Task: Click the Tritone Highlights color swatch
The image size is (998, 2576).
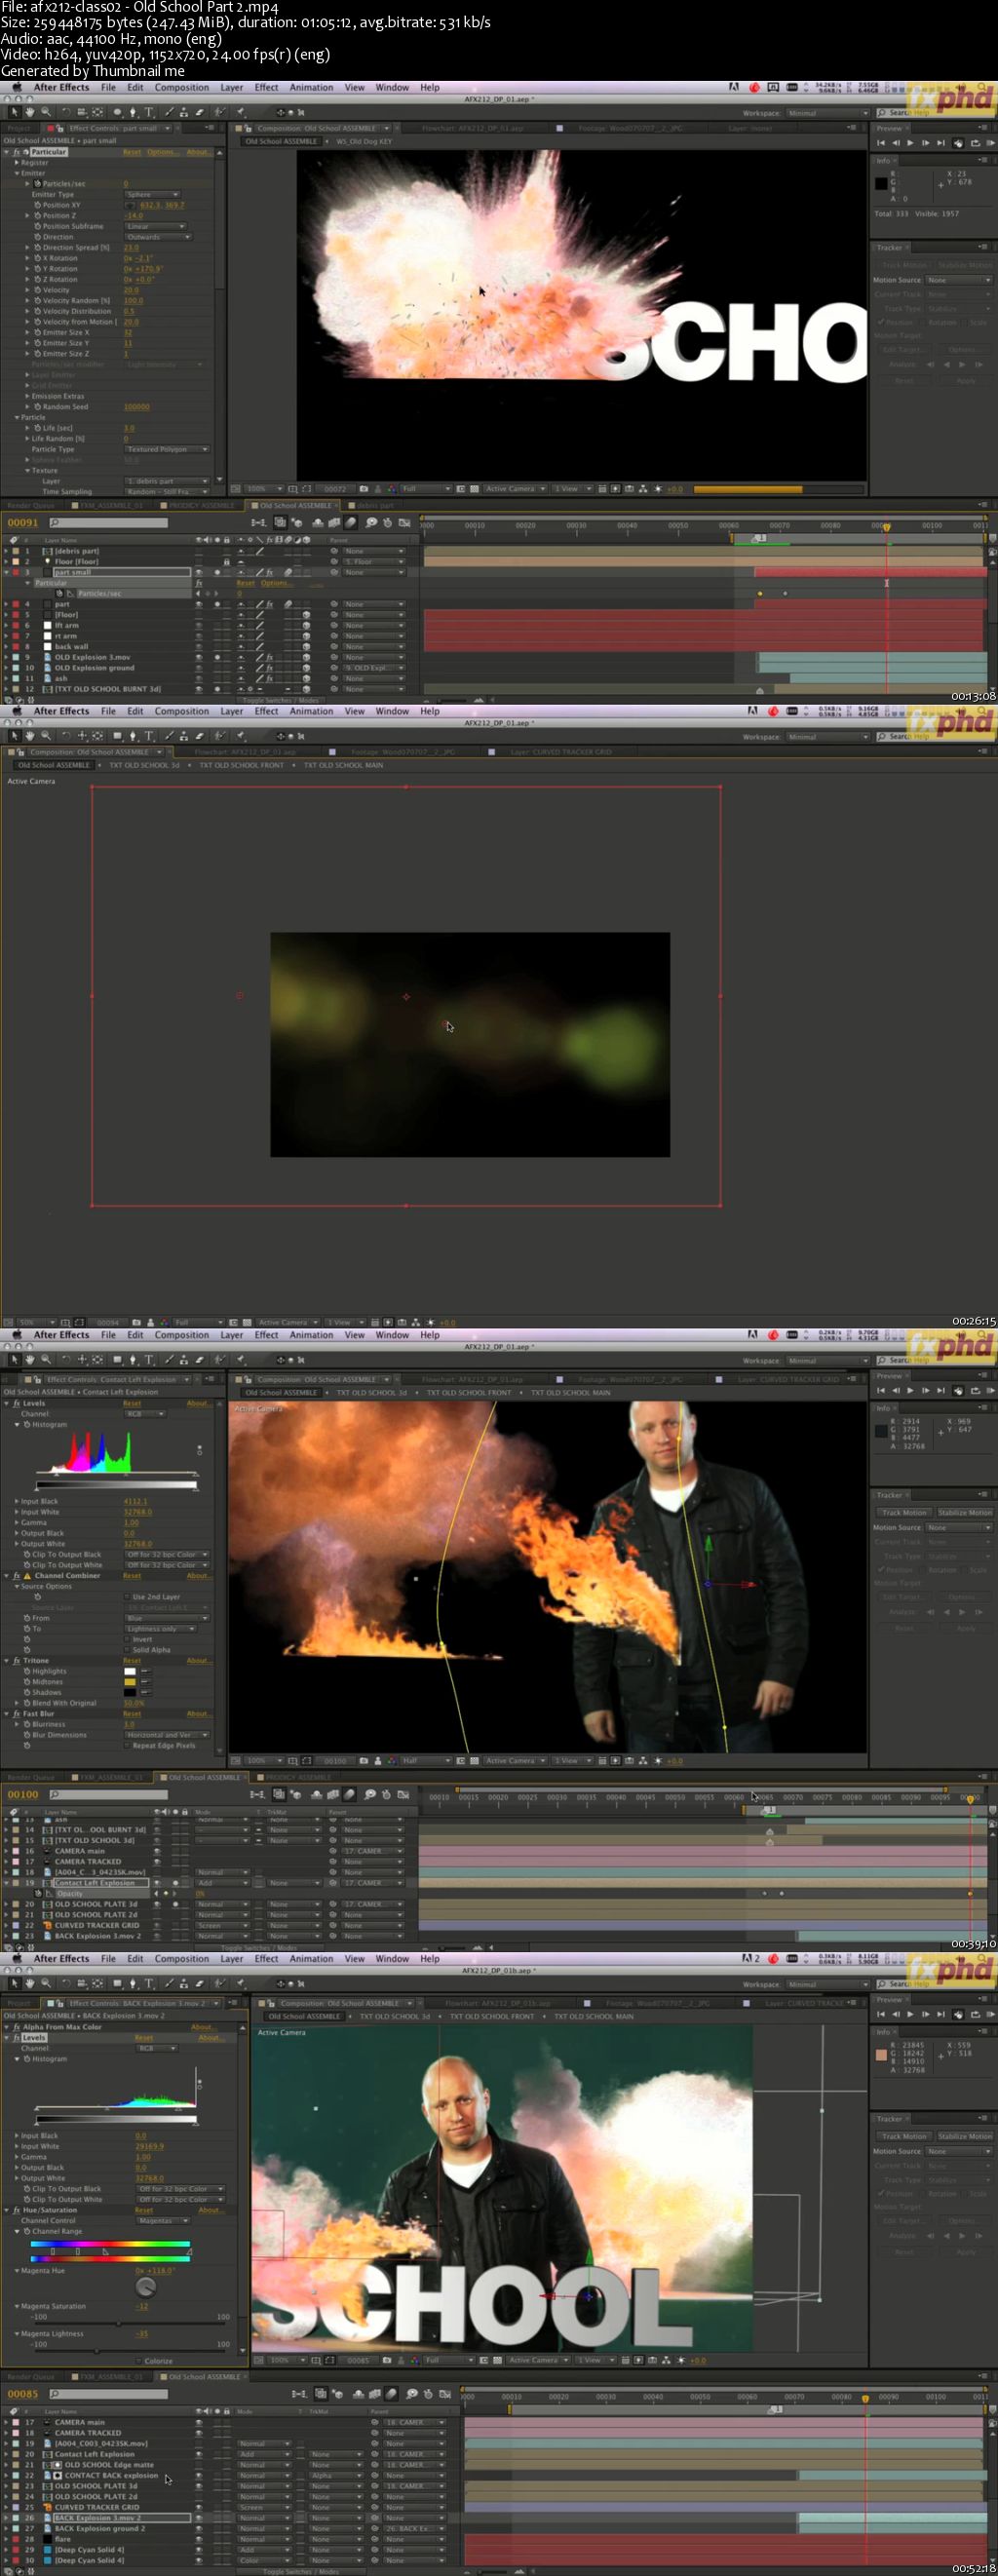Action: point(129,1671)
